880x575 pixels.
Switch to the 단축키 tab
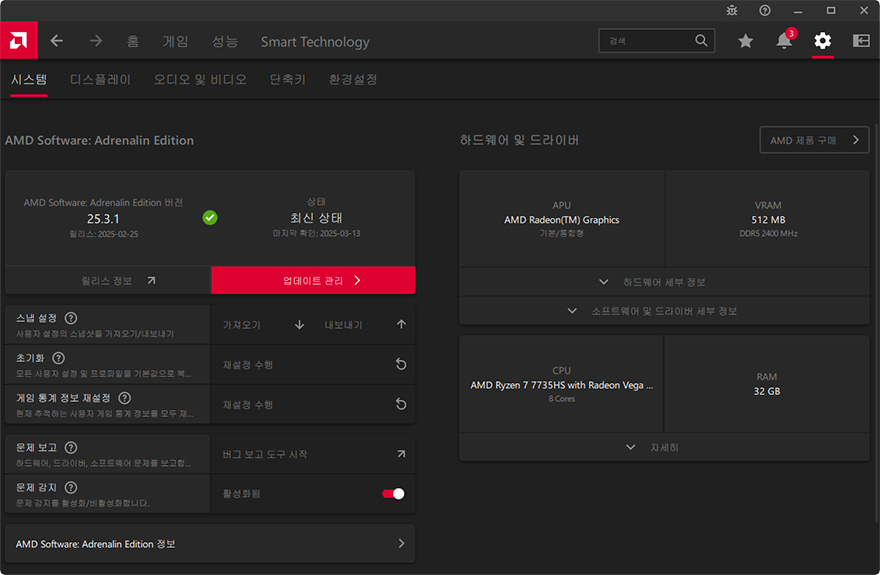(x=287, y=80)
